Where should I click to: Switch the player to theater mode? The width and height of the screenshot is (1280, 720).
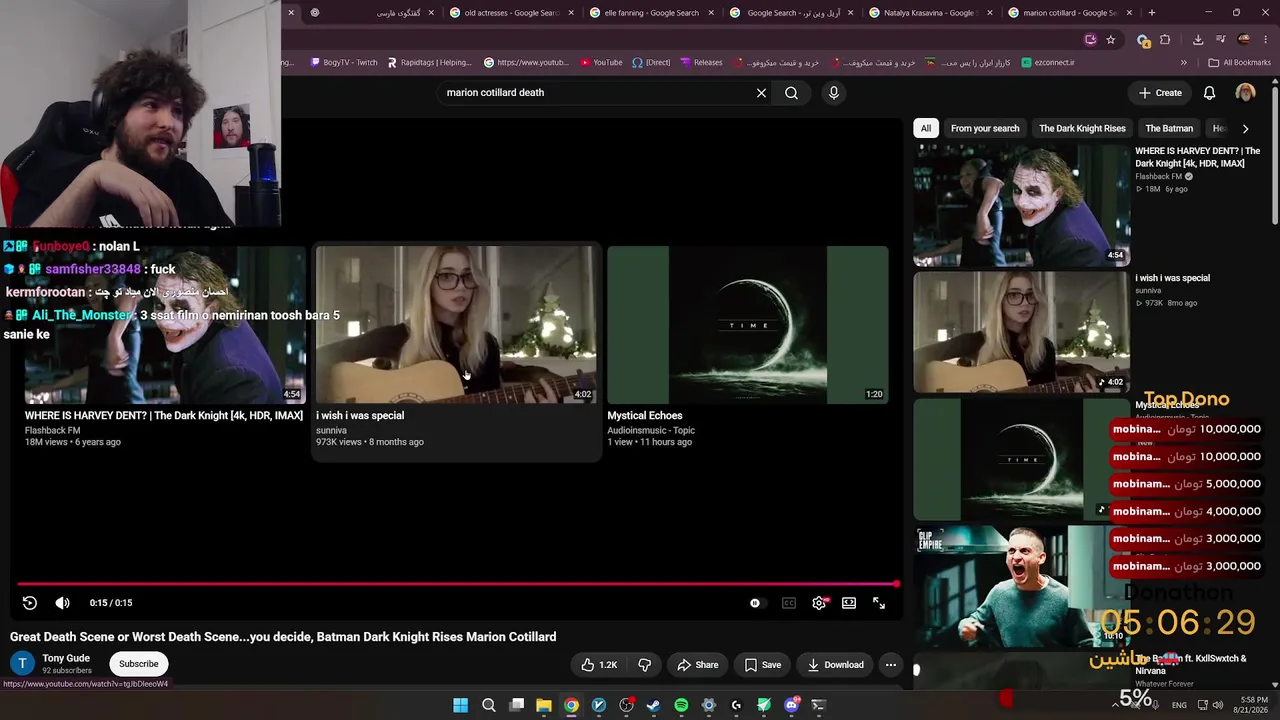click(x=849, y=603)
